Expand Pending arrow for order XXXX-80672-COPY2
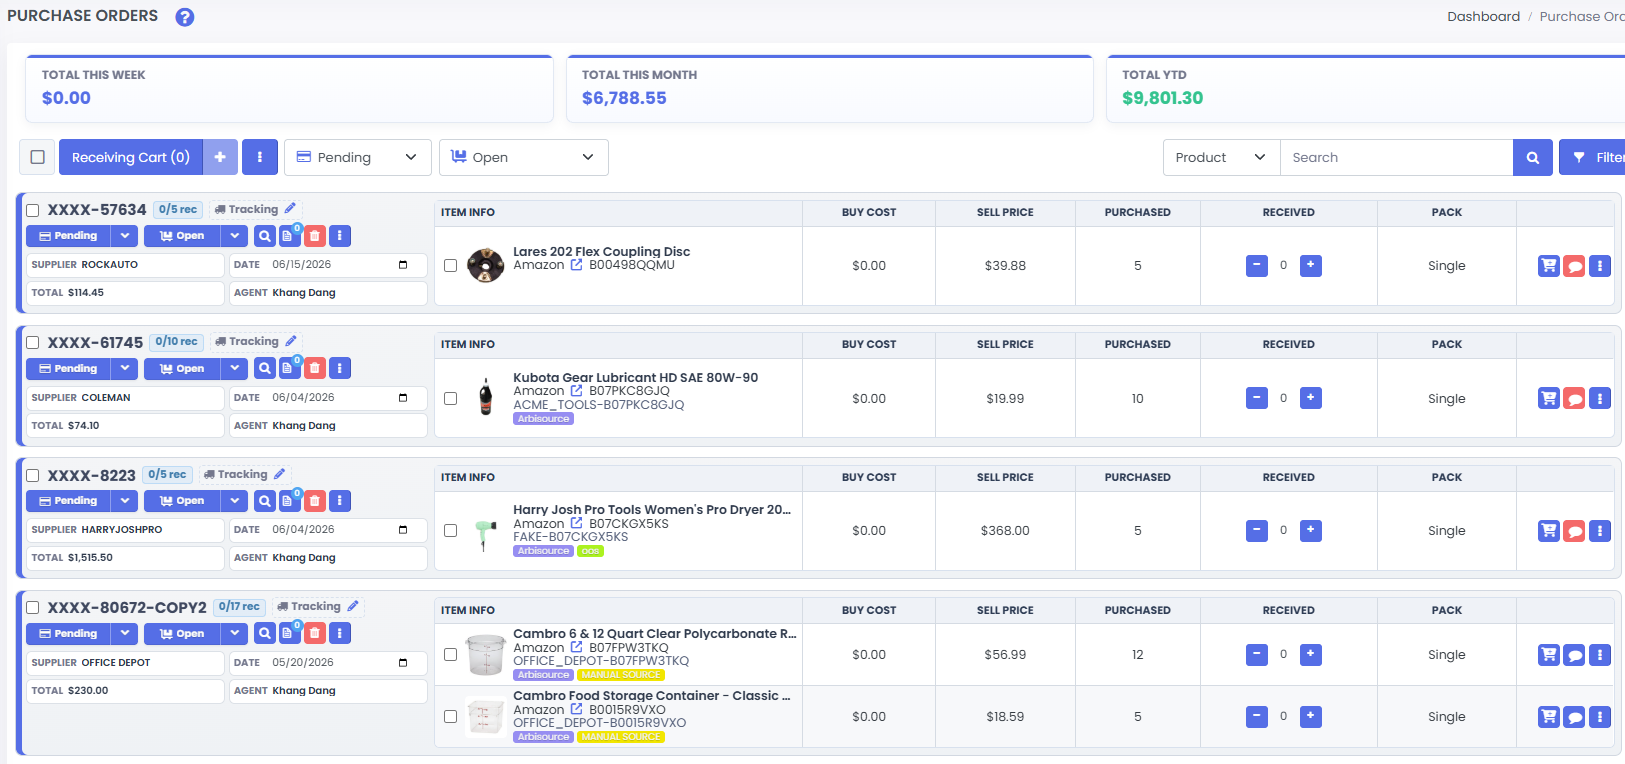 pyautogui.click(x=124, y=633)
